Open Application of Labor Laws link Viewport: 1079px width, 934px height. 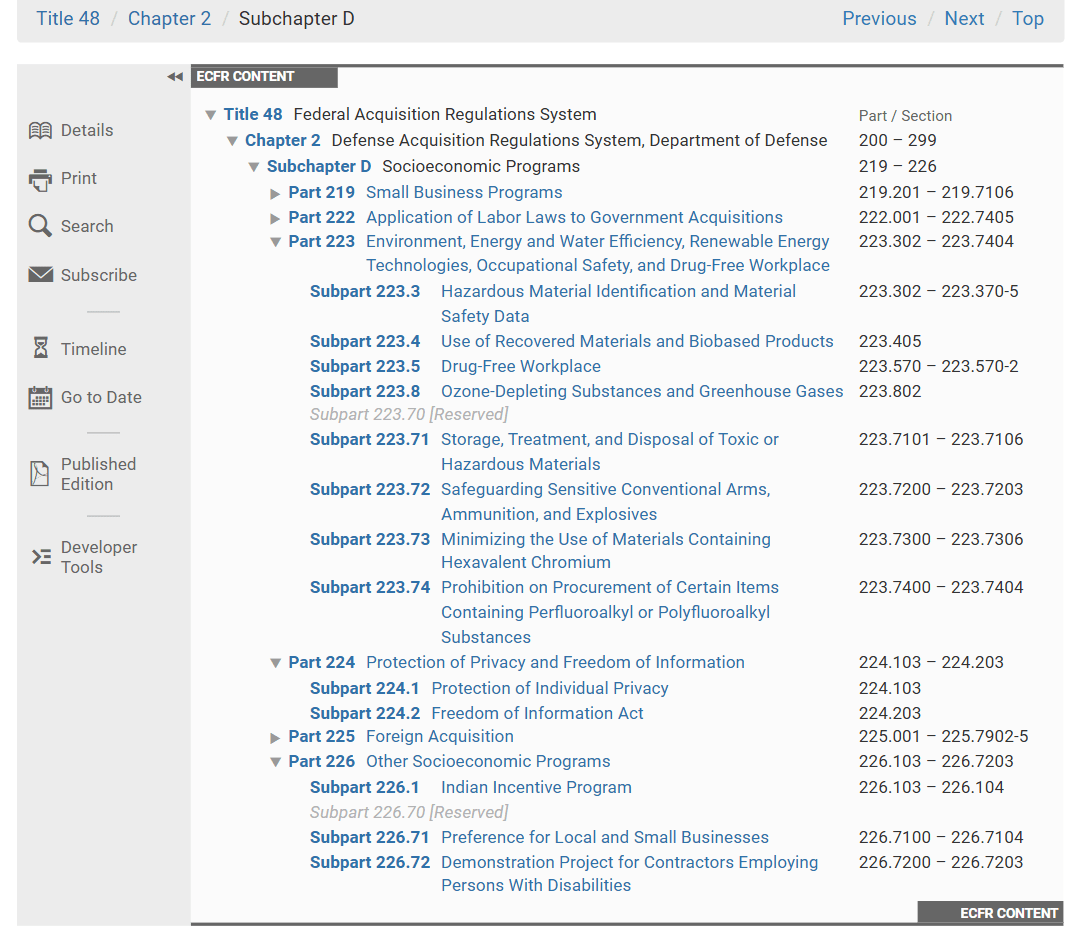click(574, 217)
